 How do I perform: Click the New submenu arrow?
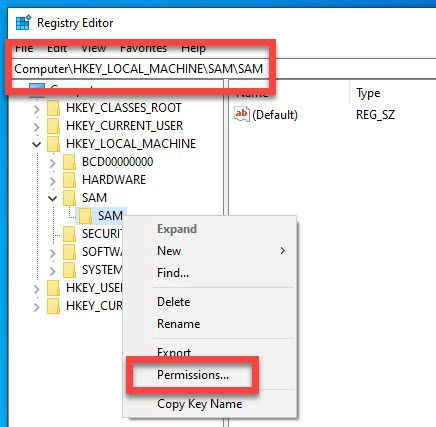(x=283, y=251)
